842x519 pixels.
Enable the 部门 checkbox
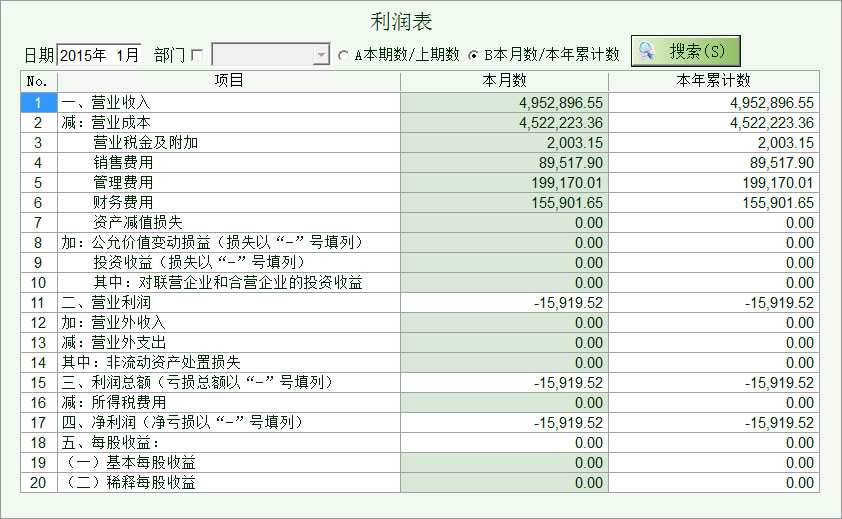click(x=196, y=54)
